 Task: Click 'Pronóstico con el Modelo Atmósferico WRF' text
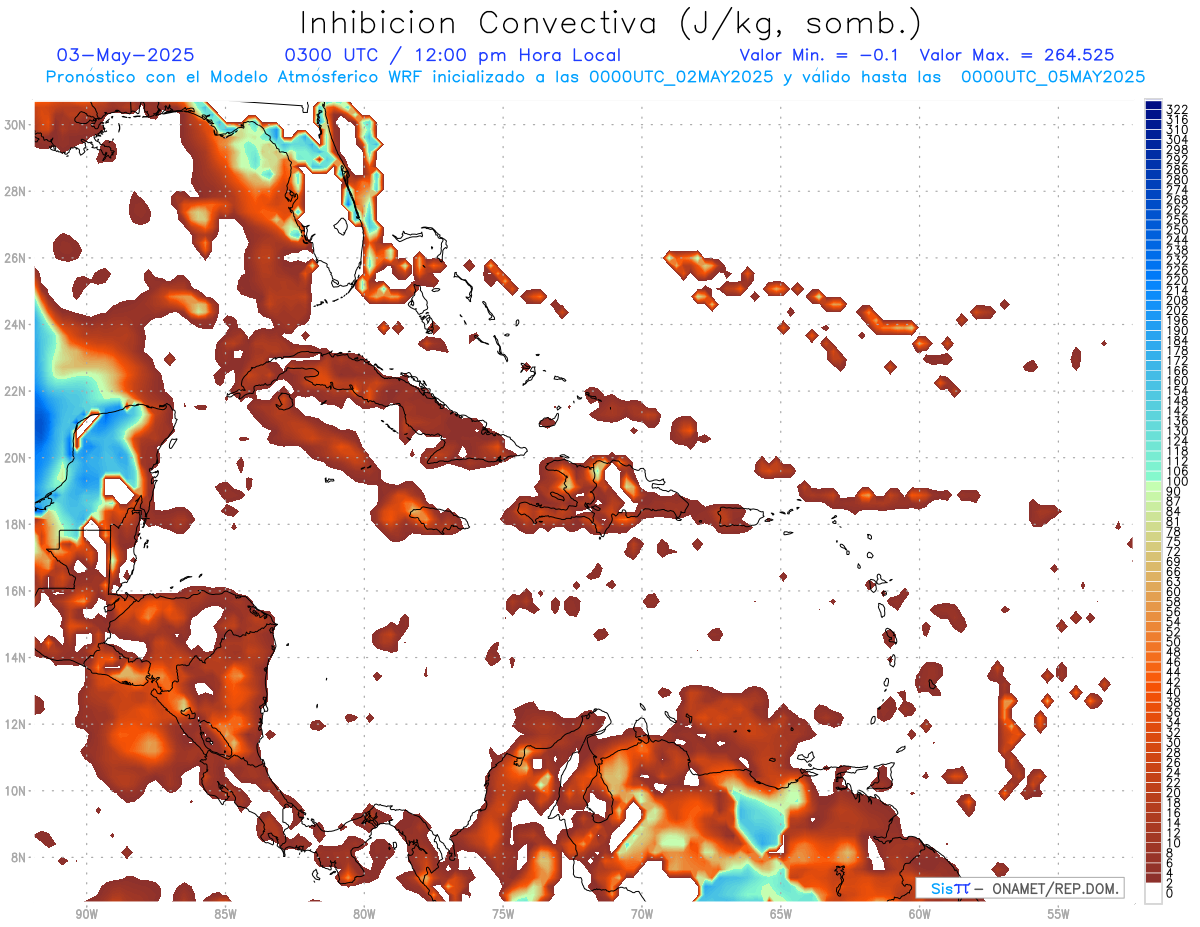tap(236, 77)
